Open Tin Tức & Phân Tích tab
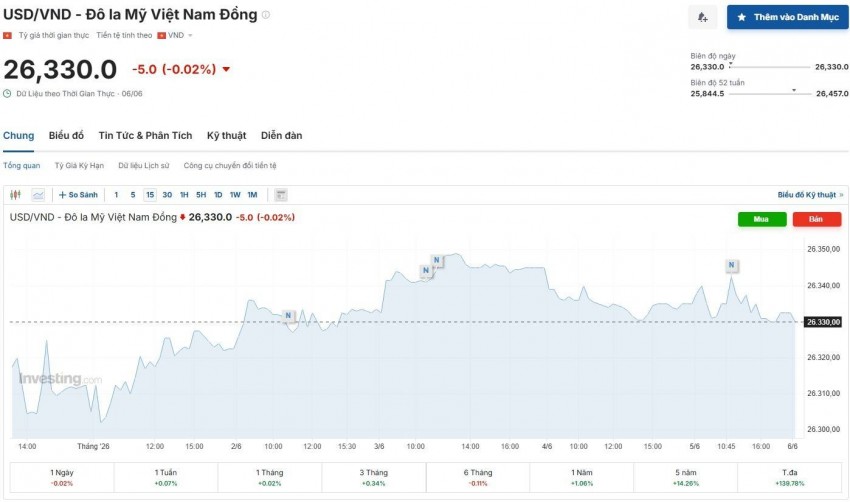Viewport: 850px width, 502px height. (x=145, y=136)
